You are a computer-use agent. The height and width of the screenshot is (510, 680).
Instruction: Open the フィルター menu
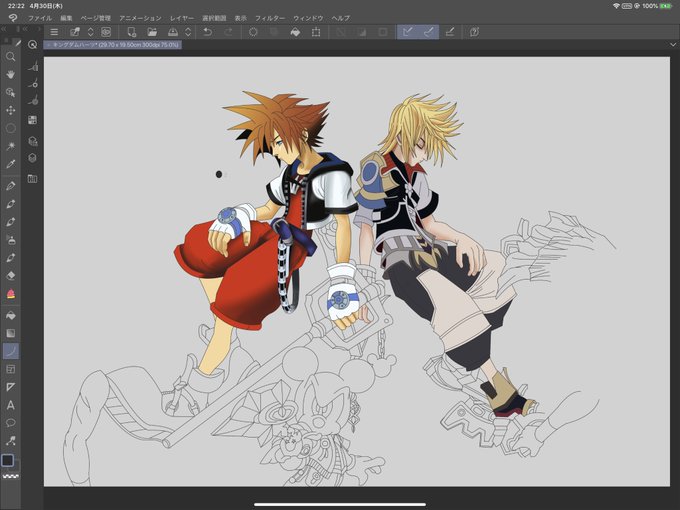(270, 18)
